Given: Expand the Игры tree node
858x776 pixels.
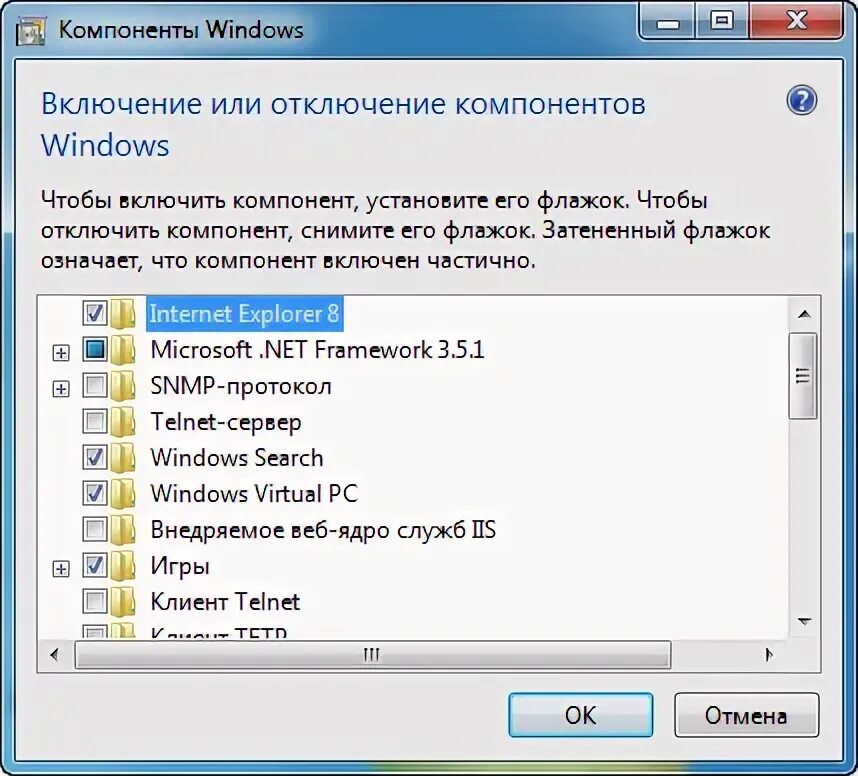Looking at the screenshot, I should (x=61, y=569).
